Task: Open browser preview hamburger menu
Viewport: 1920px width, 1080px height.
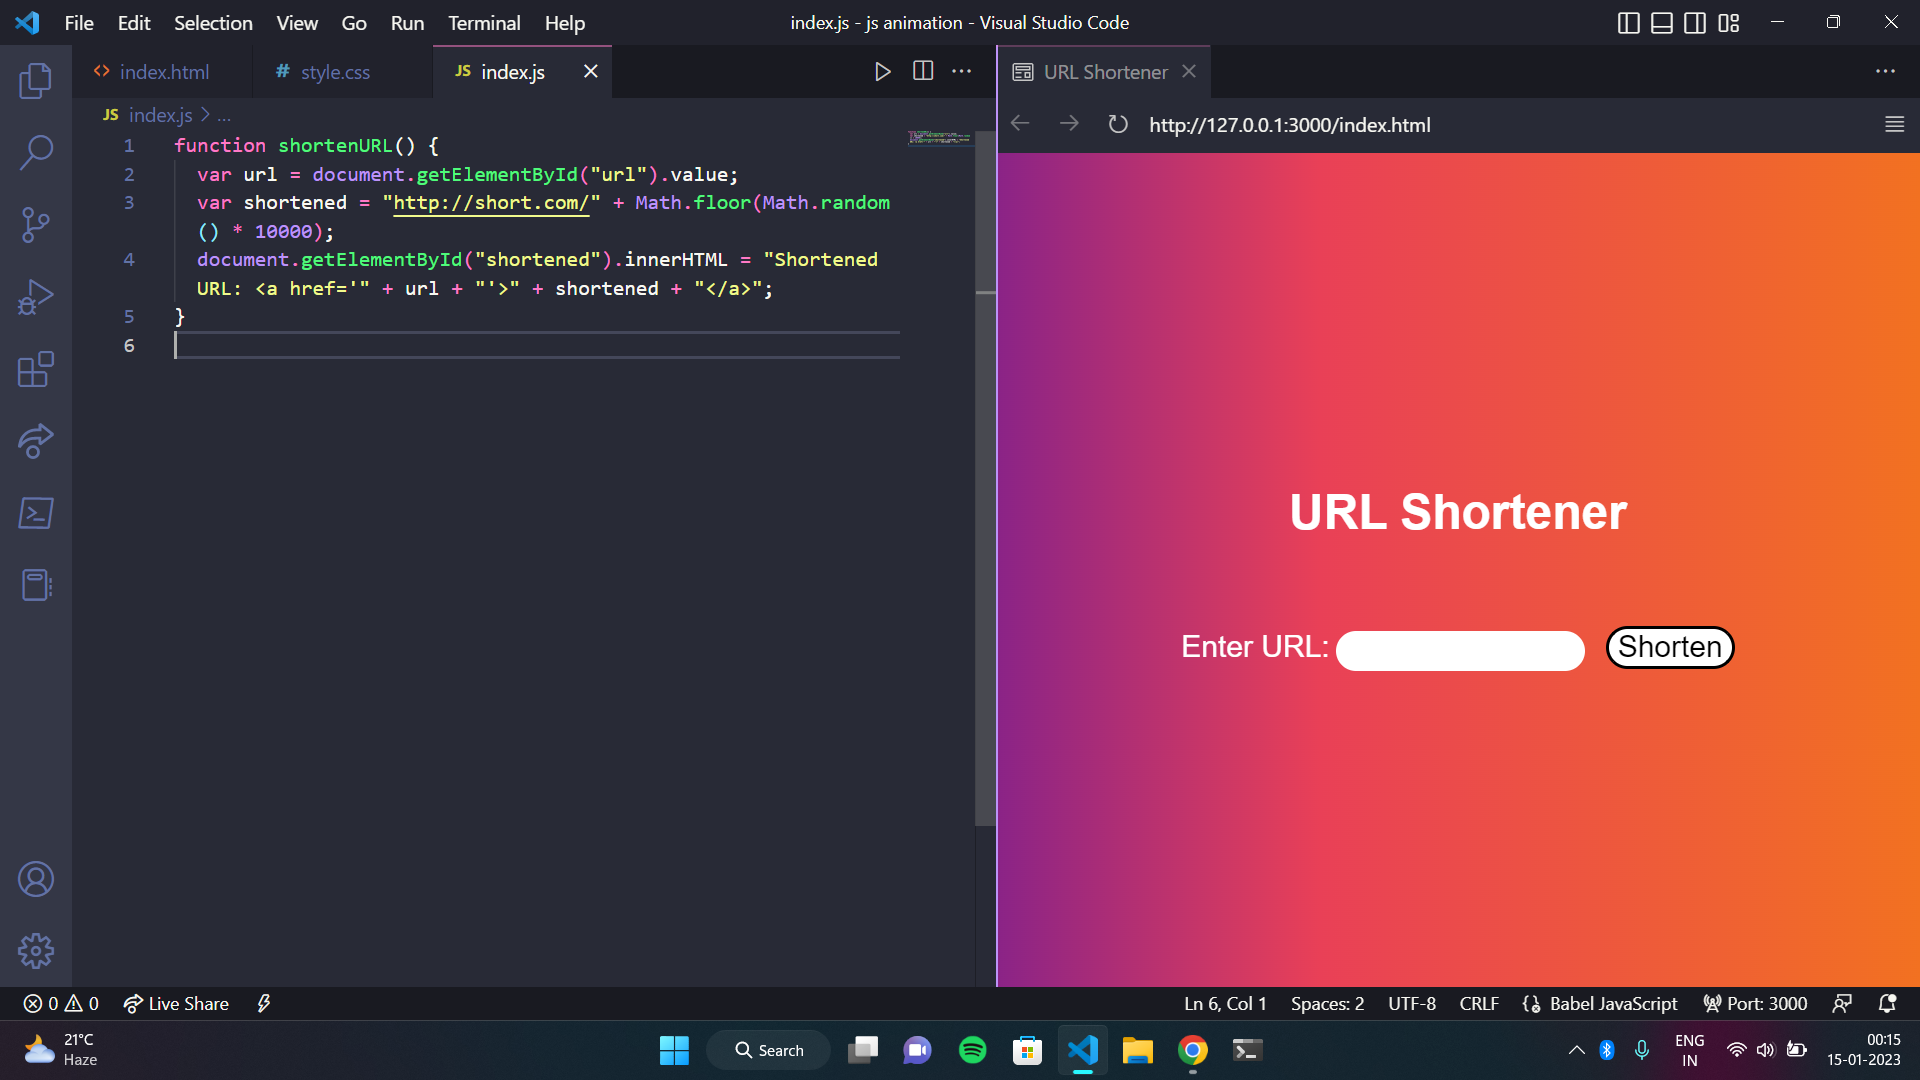Action: tap(1894, 124)
